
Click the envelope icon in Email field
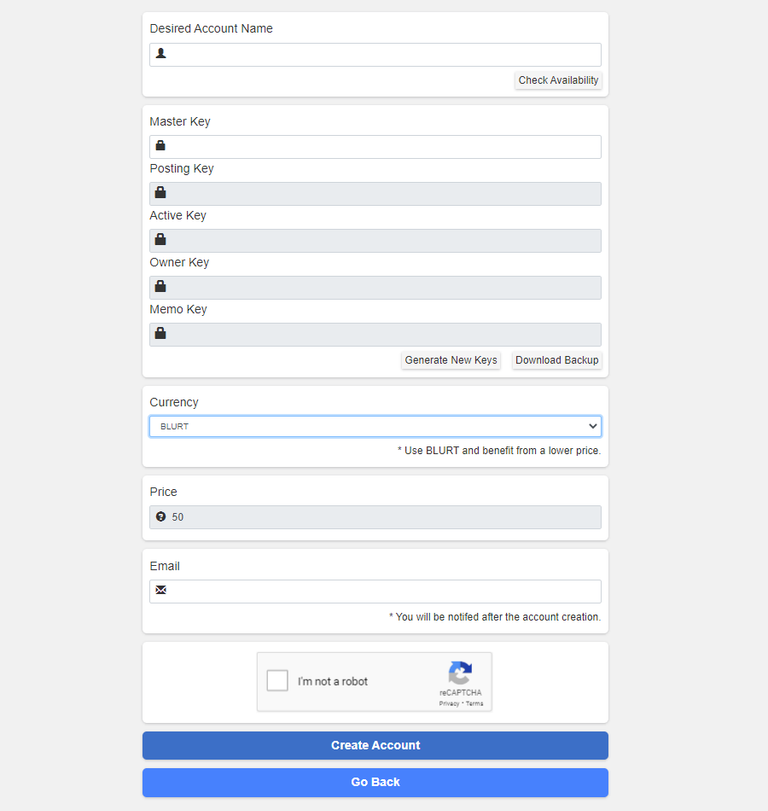tap(161, 590)
